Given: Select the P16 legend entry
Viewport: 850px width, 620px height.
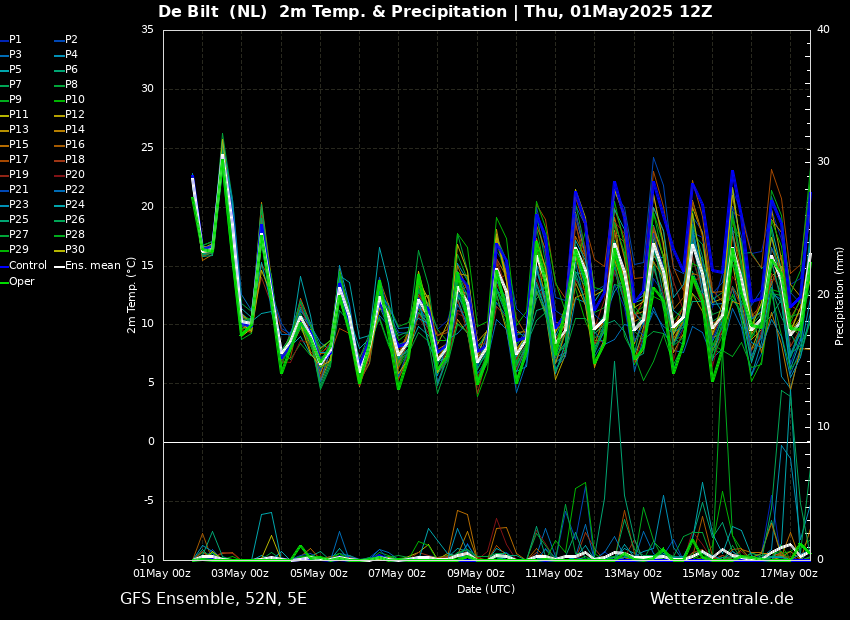Looking at the screenshot, I should tap(74, 145).
